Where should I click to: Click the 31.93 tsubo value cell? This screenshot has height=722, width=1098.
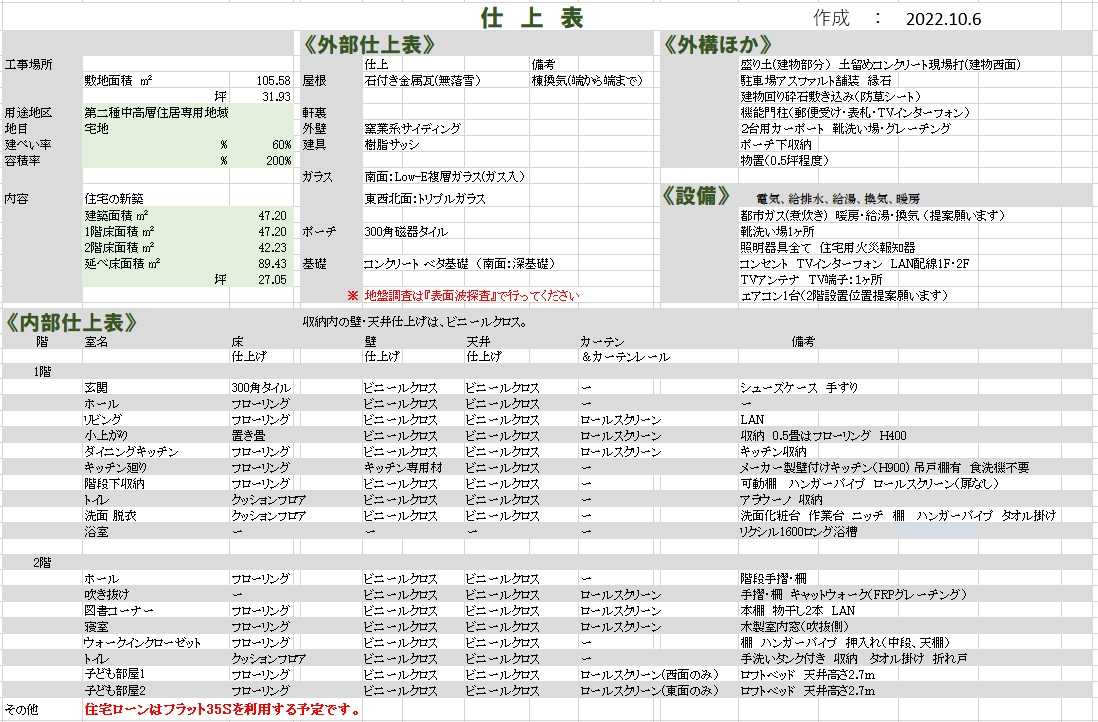click(276, 97)
